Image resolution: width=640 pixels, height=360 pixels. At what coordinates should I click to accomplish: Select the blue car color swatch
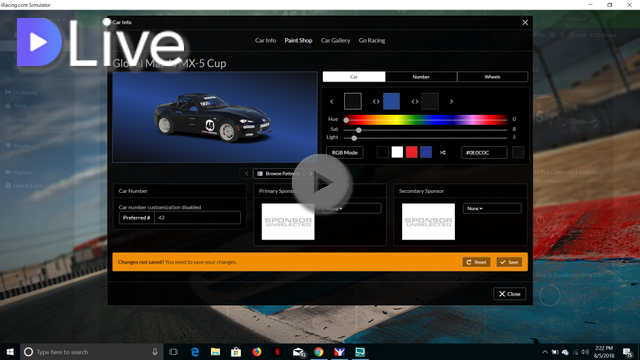click(391, 101)
